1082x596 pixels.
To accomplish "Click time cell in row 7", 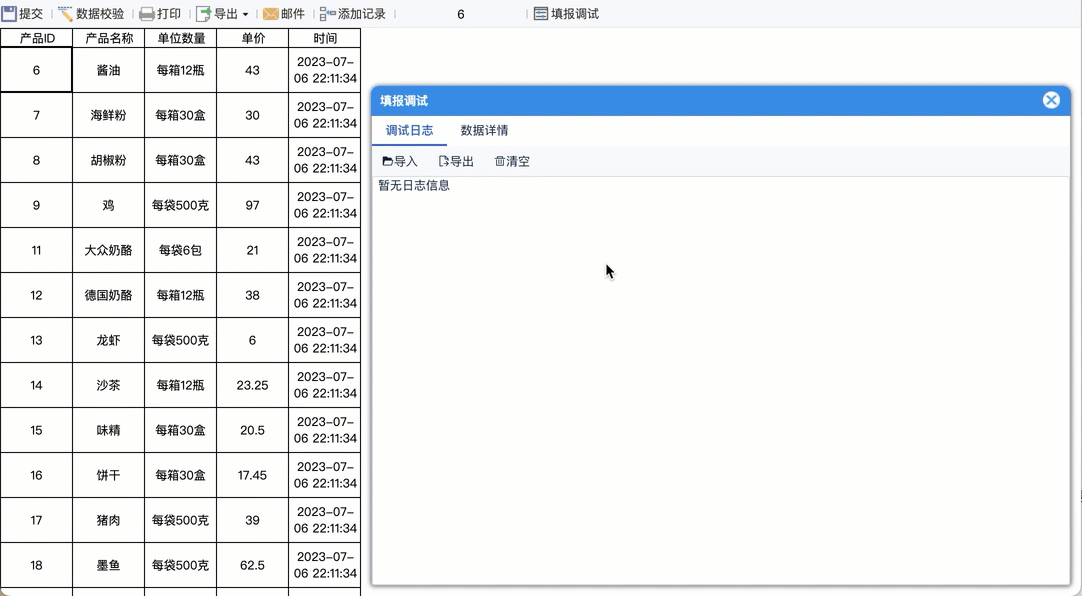I will tap(324, 115).
